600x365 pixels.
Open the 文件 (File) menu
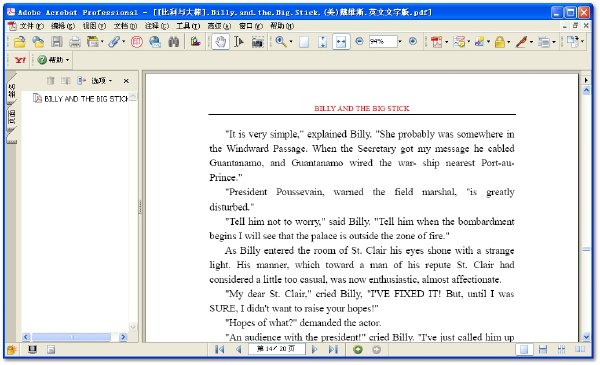(31, 26)
